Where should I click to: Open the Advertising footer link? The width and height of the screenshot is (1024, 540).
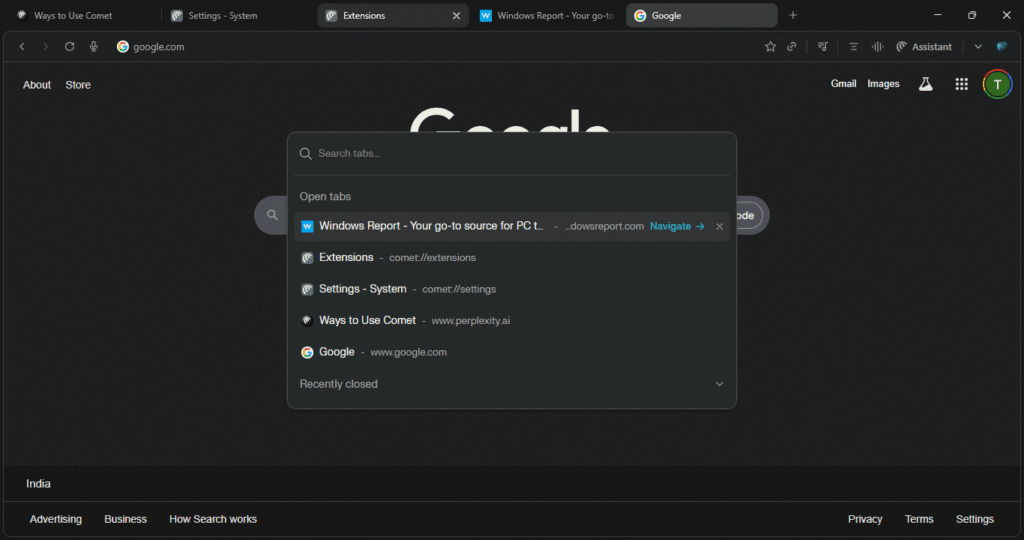pyautogui.click(x=56, y=519)
